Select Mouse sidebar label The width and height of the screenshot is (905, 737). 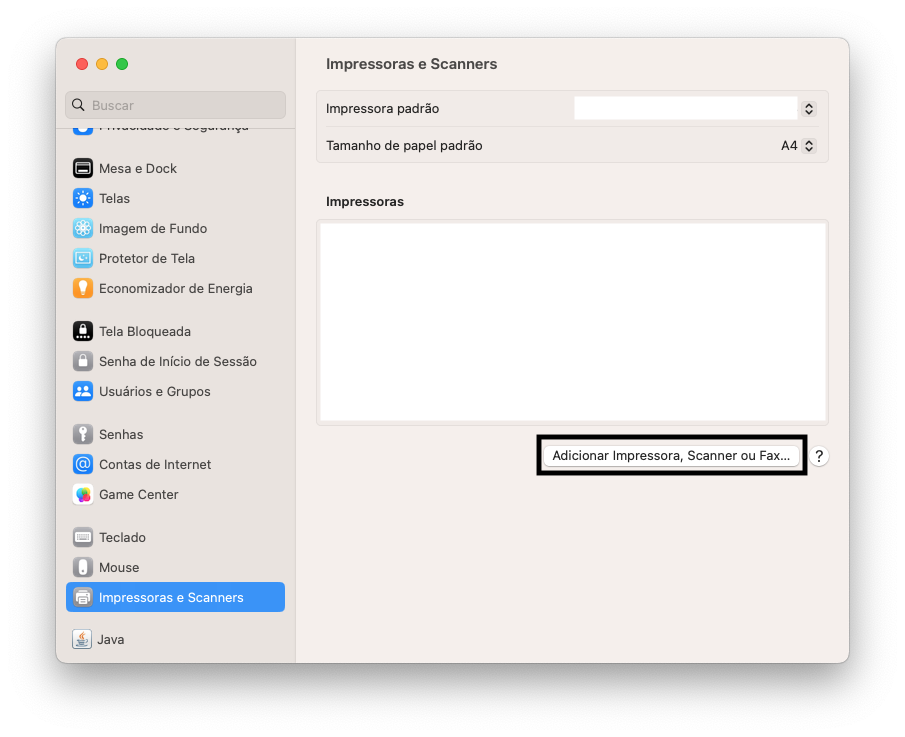(119, 567)
